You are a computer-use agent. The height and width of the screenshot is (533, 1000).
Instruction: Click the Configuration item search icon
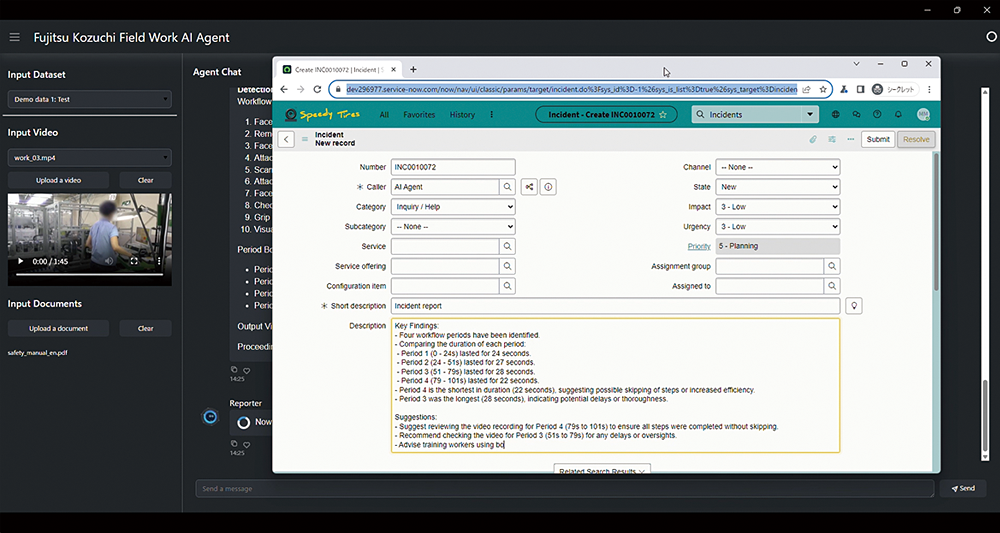click(508, 287)
